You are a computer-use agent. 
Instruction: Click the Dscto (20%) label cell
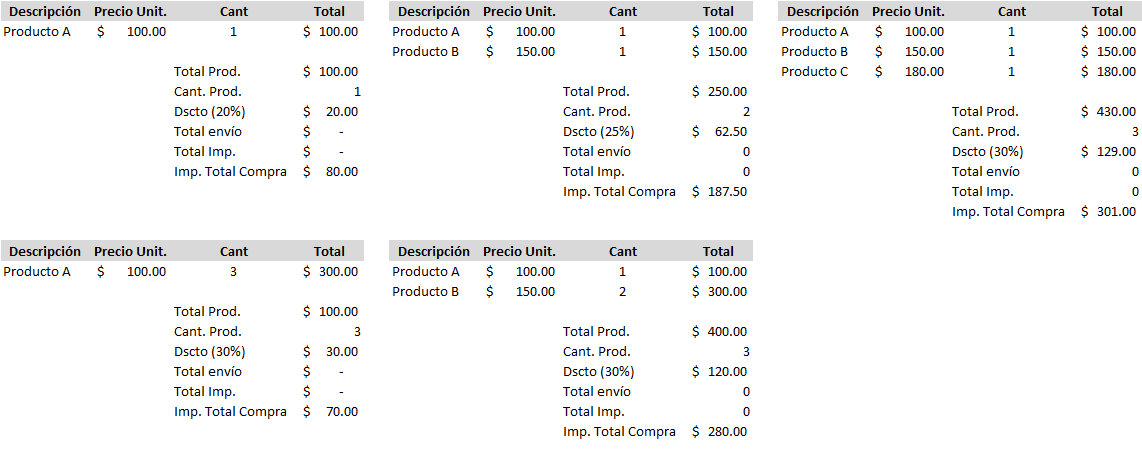coord(208,111)
